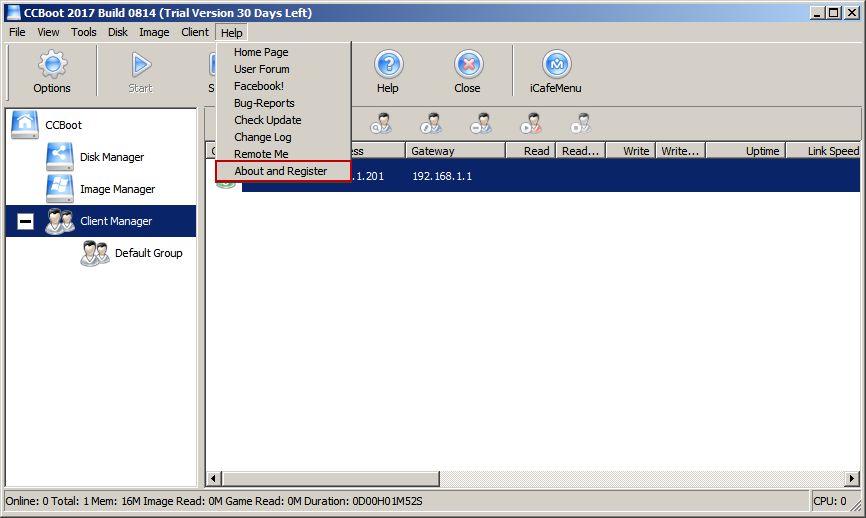Click the Default Group users icon

coord(94,253)
